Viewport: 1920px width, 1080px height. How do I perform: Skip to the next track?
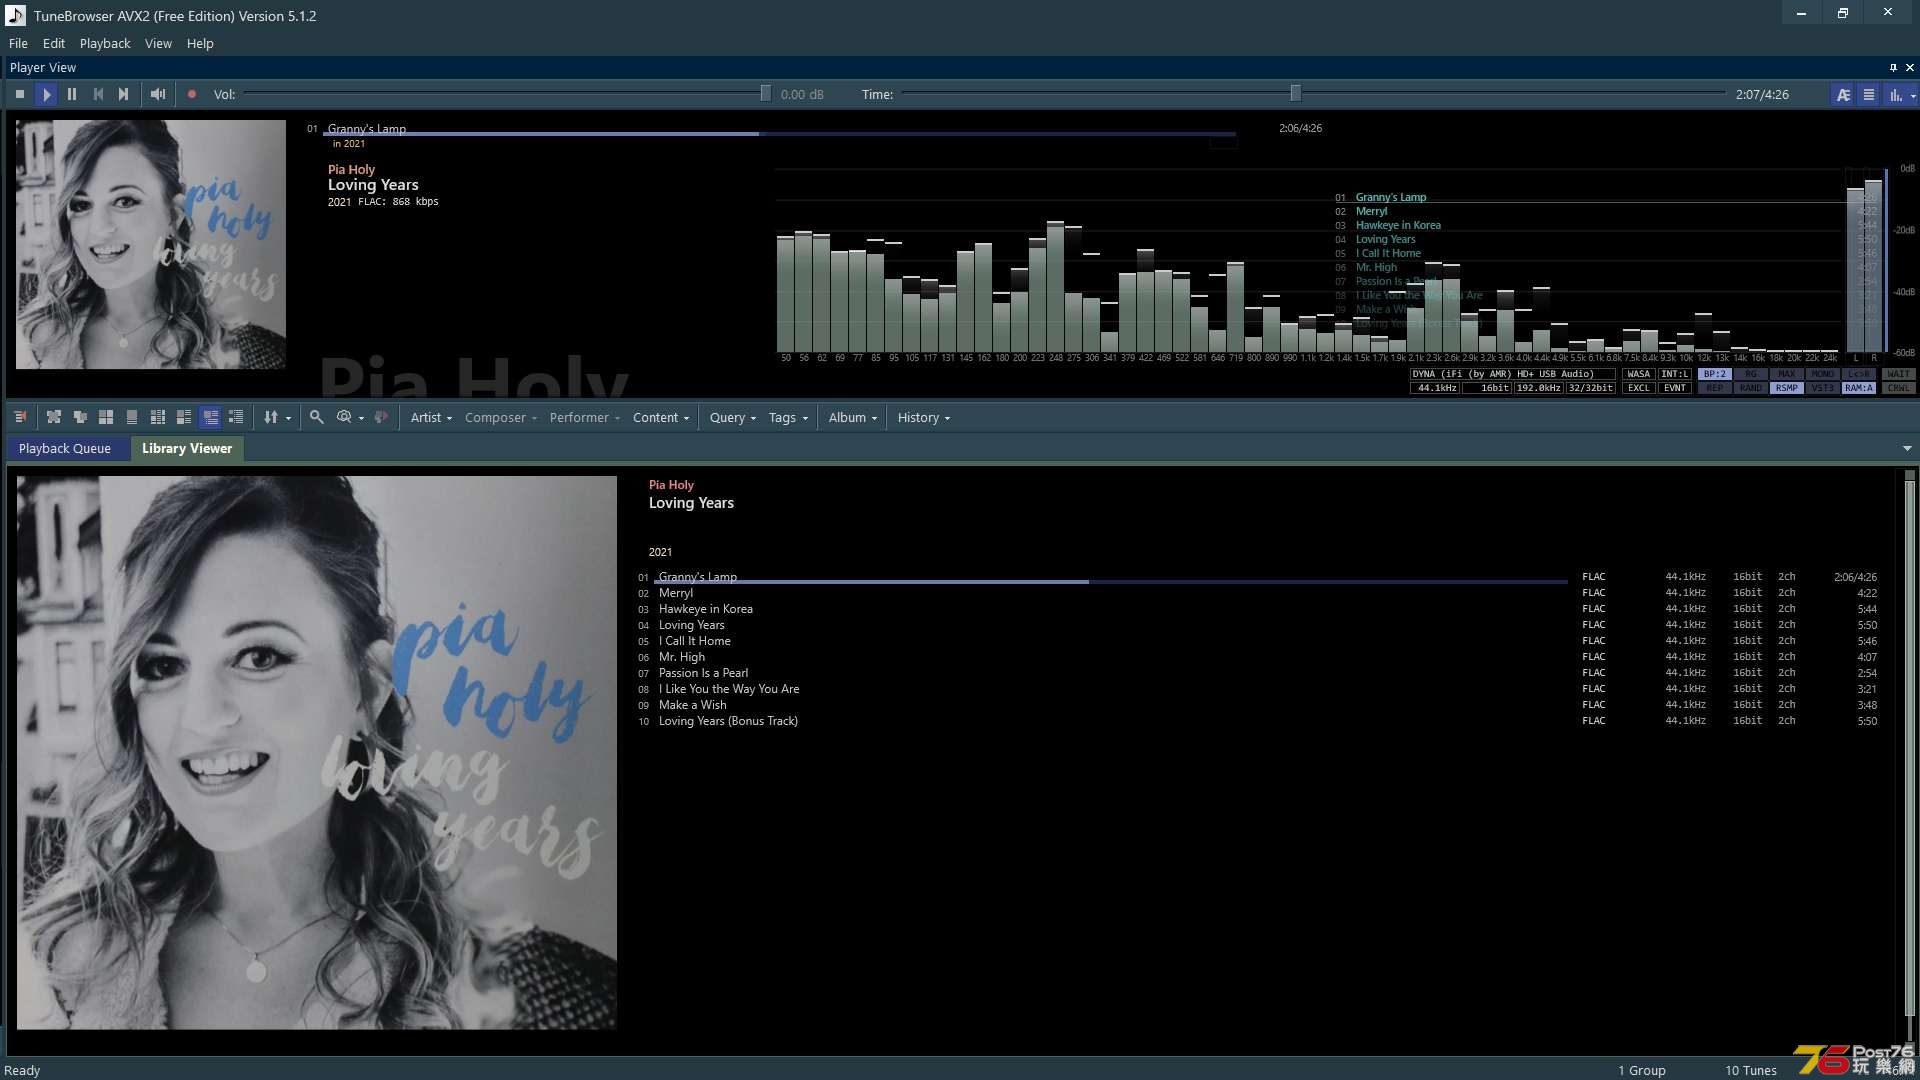click(123, 94)
